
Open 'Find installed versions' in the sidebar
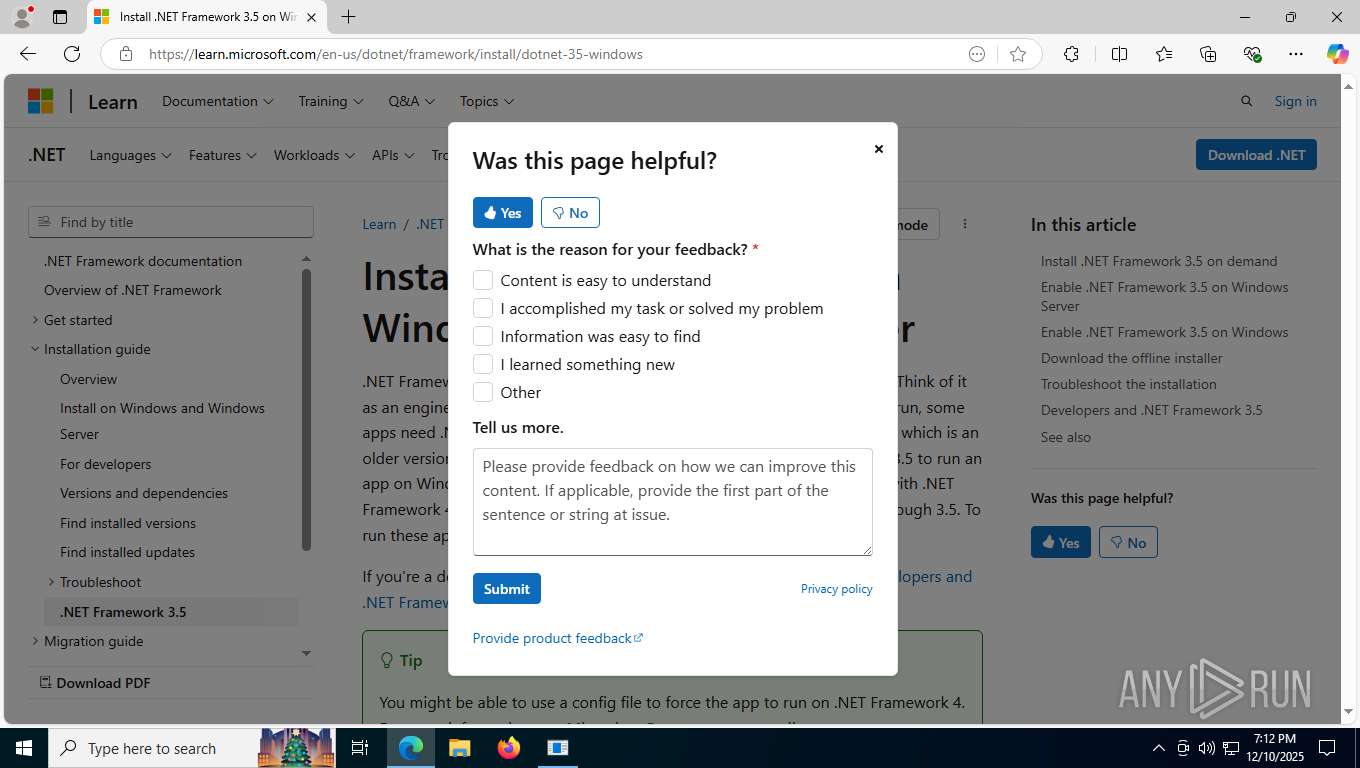point(128,523)
